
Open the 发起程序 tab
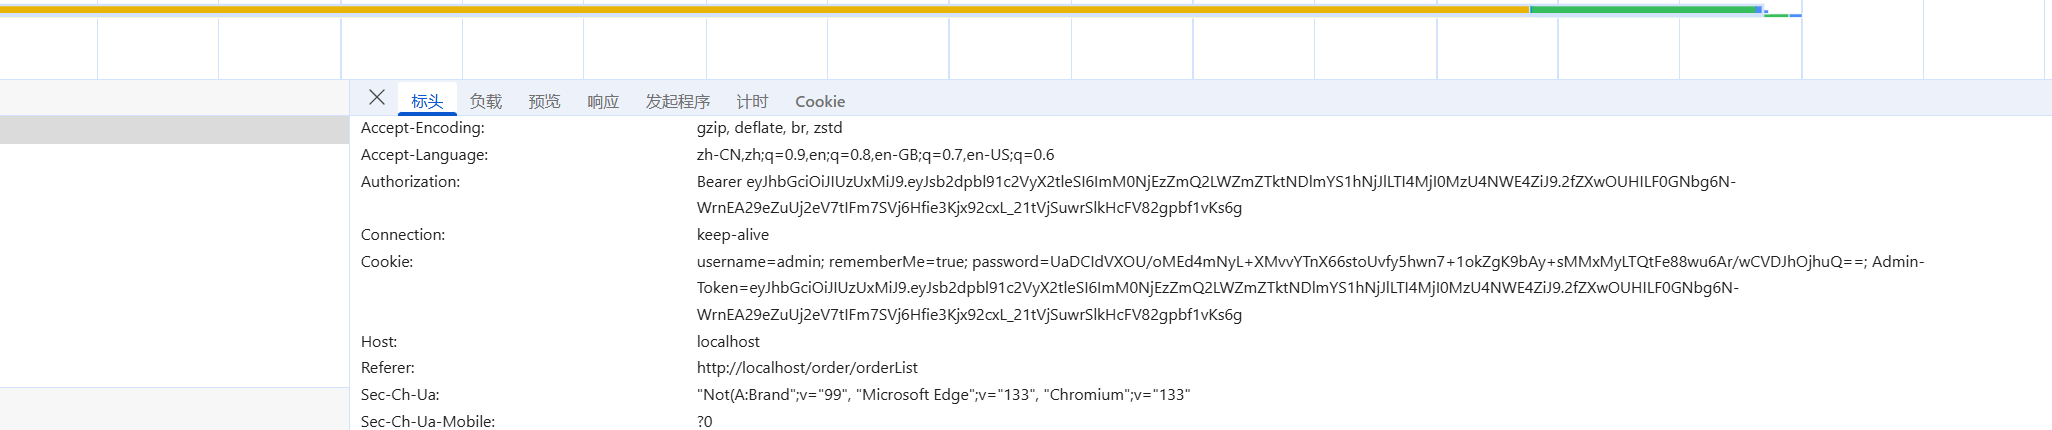(x=677, y=101)
